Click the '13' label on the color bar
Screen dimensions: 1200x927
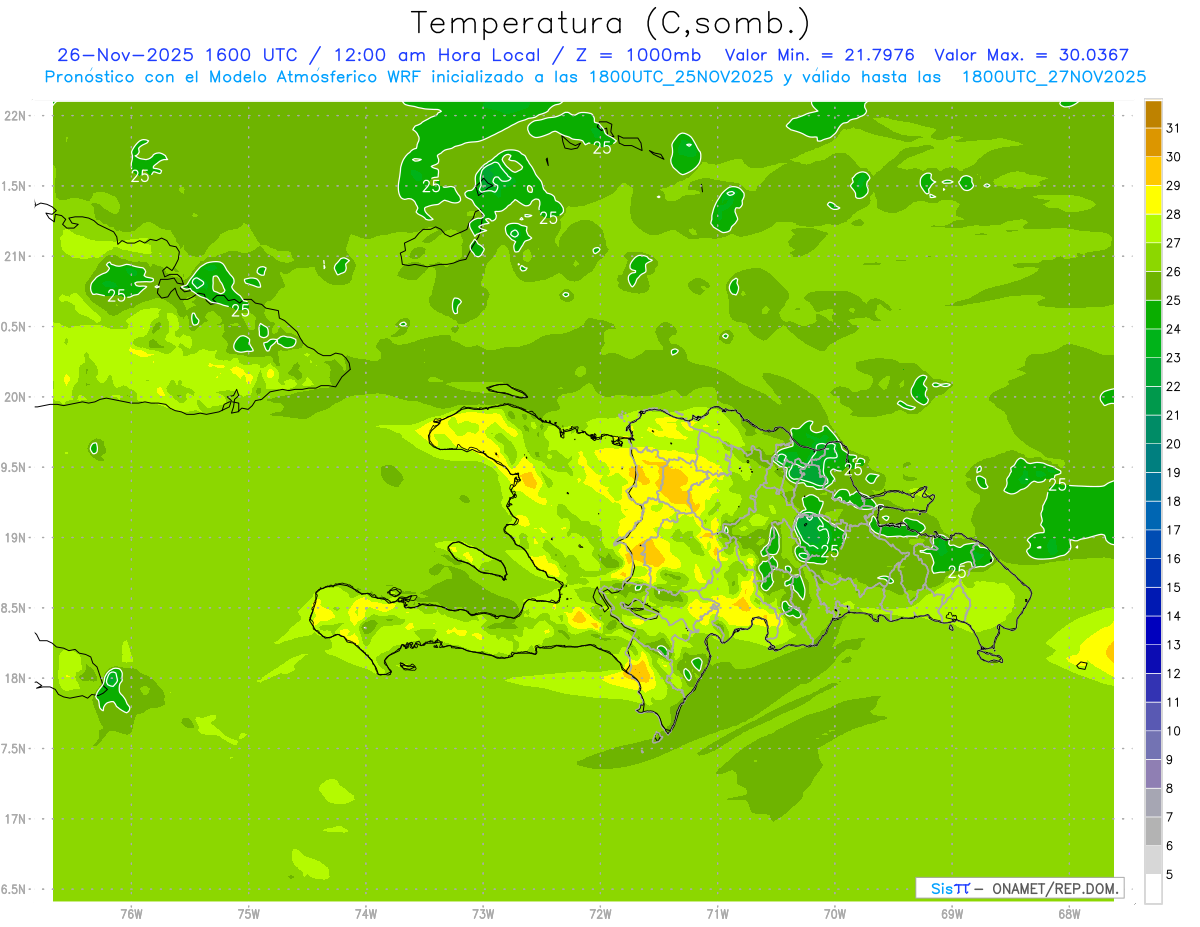1174,645
